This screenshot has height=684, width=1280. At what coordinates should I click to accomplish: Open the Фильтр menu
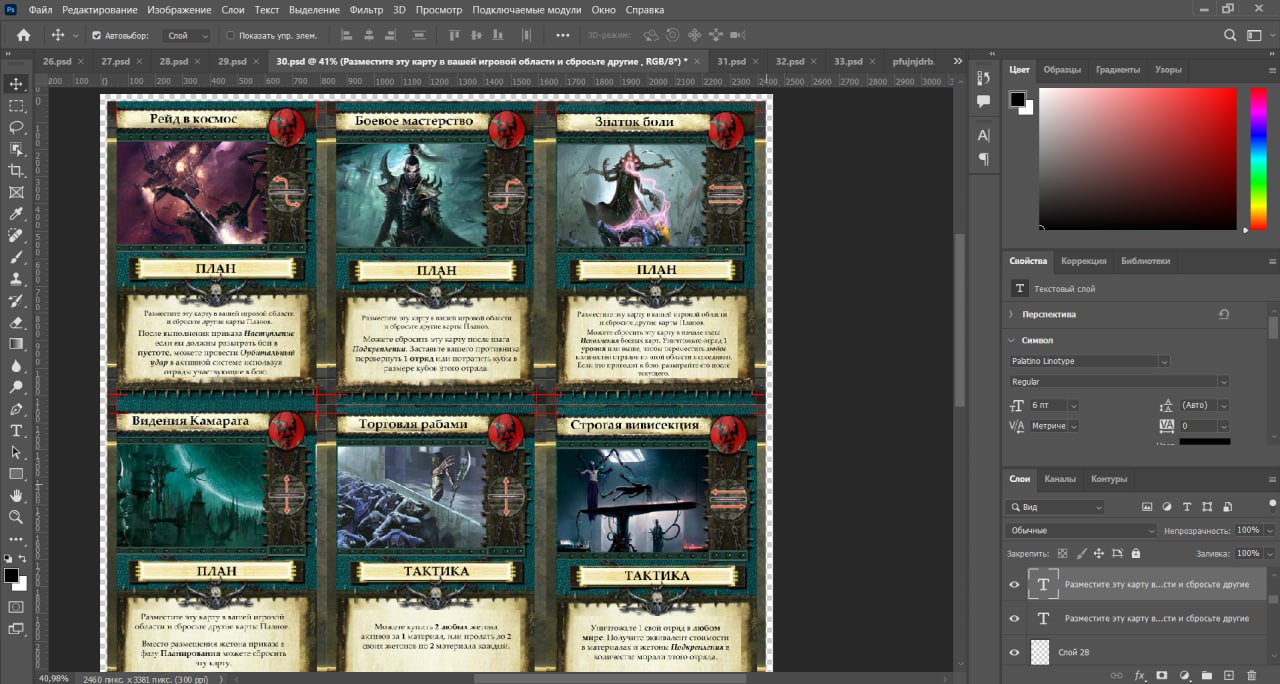[x=367, y=10]
